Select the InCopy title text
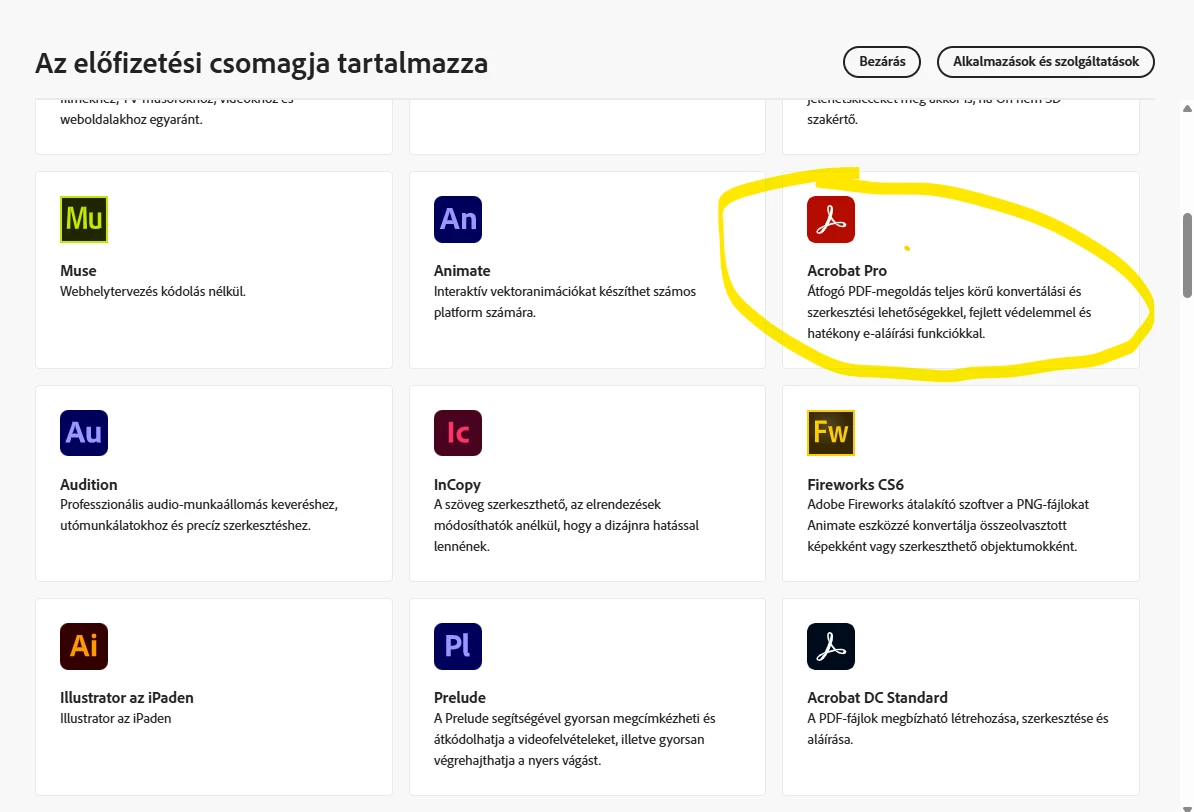 [x=457, y=484]
